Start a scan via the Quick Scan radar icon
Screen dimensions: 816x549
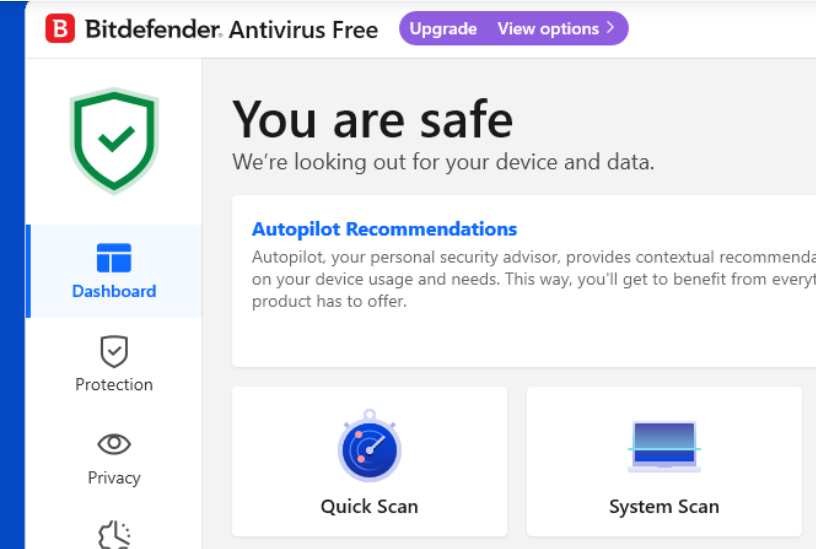pos(369,447)
